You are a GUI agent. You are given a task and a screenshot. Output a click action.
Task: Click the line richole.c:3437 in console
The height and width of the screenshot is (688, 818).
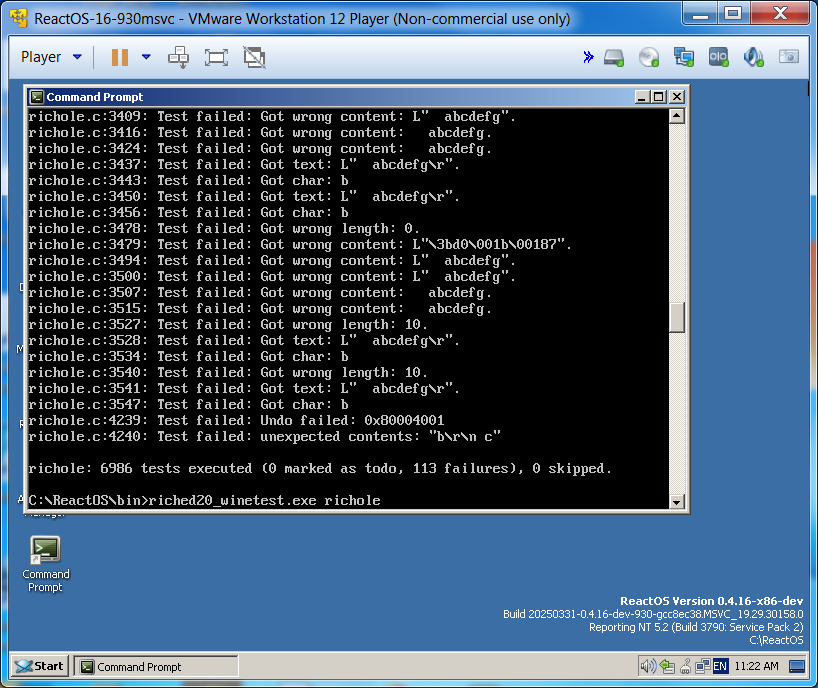[x=244, y=165]
